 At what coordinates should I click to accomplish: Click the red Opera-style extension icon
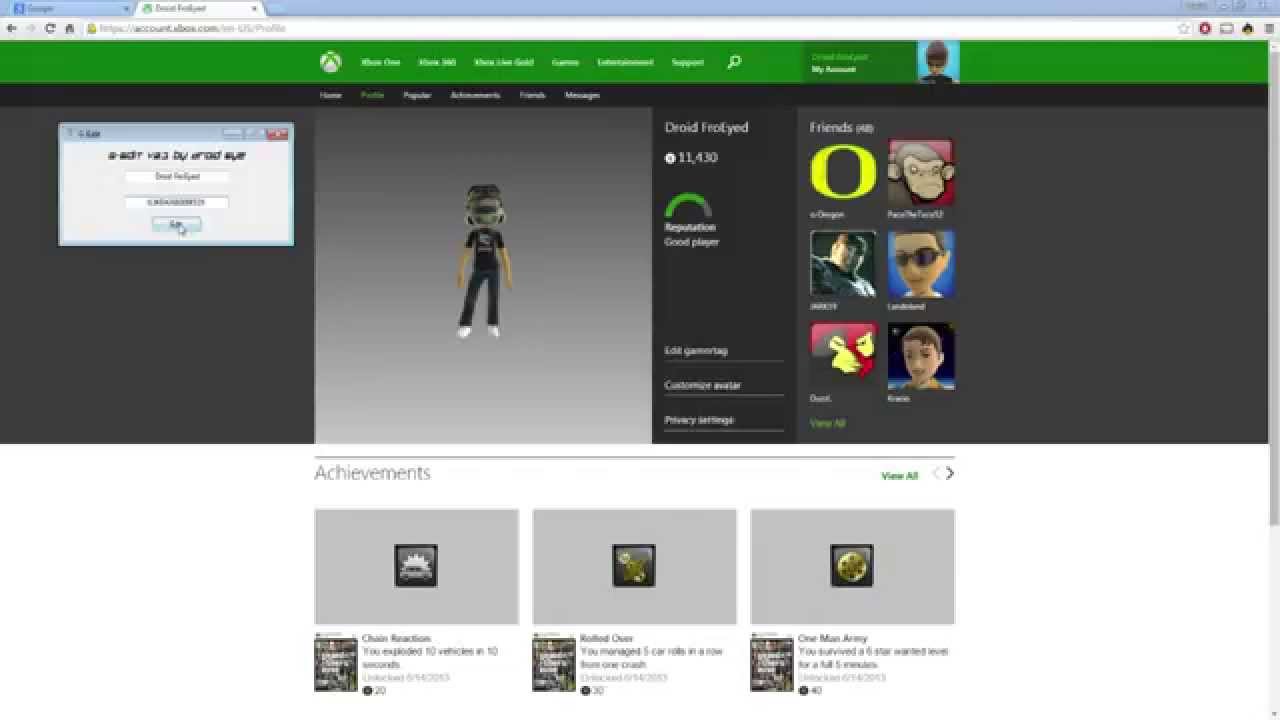click(x=1205, y=28)
